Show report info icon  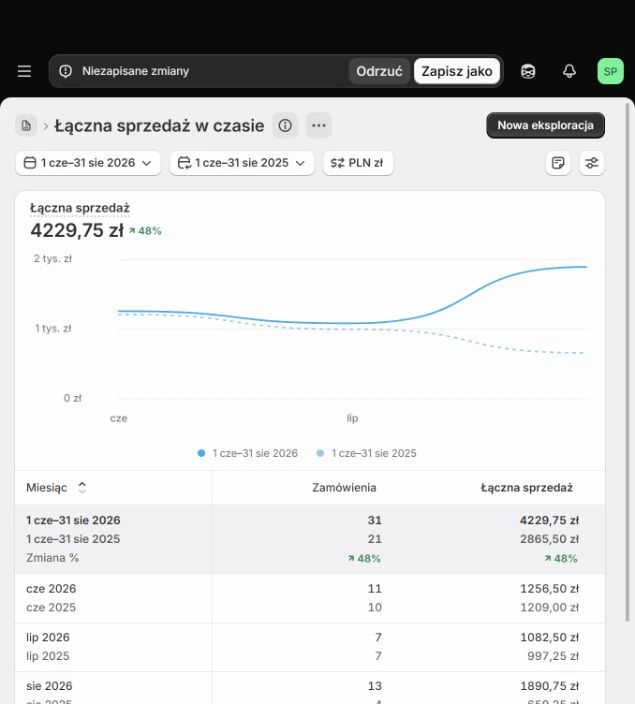(285, 125)
